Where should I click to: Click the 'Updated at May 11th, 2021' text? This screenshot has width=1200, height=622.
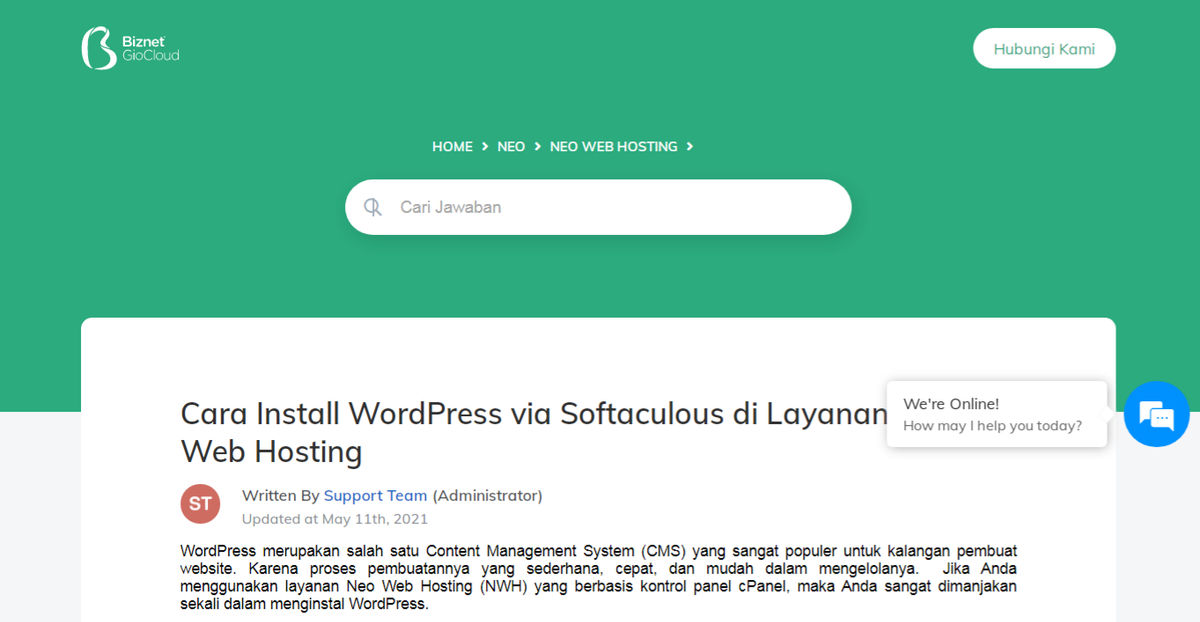tap(335, 519)
